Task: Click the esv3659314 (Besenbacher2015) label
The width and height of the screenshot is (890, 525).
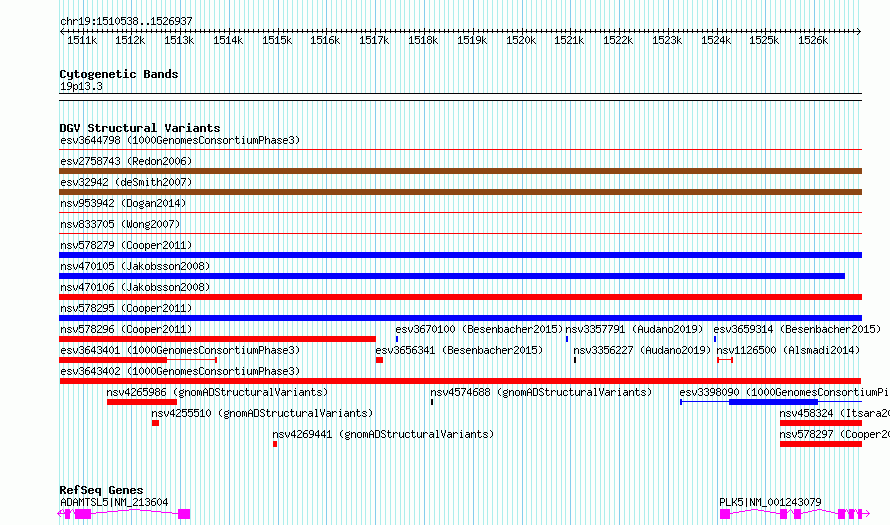Action: pos(797,329)
